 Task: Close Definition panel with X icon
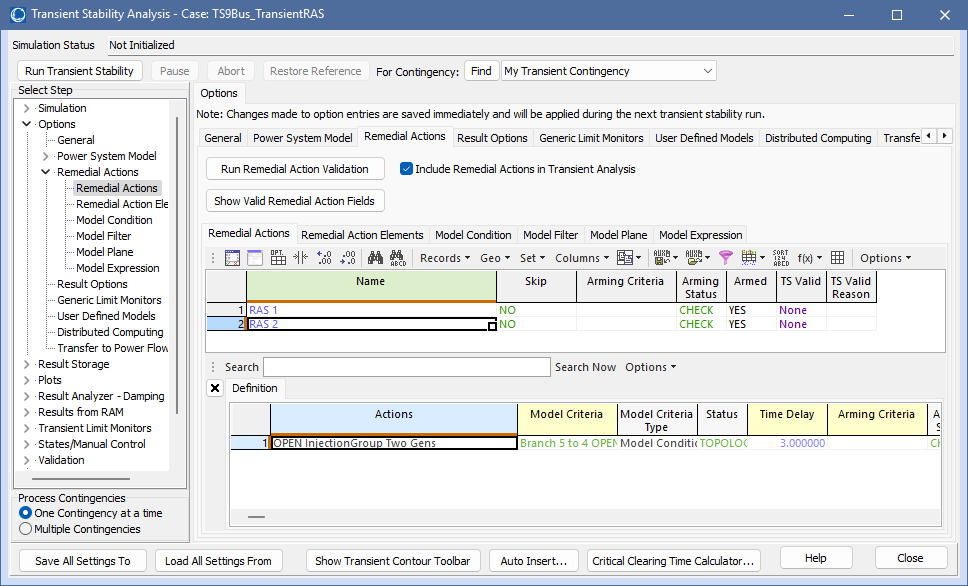click(215, 388)
